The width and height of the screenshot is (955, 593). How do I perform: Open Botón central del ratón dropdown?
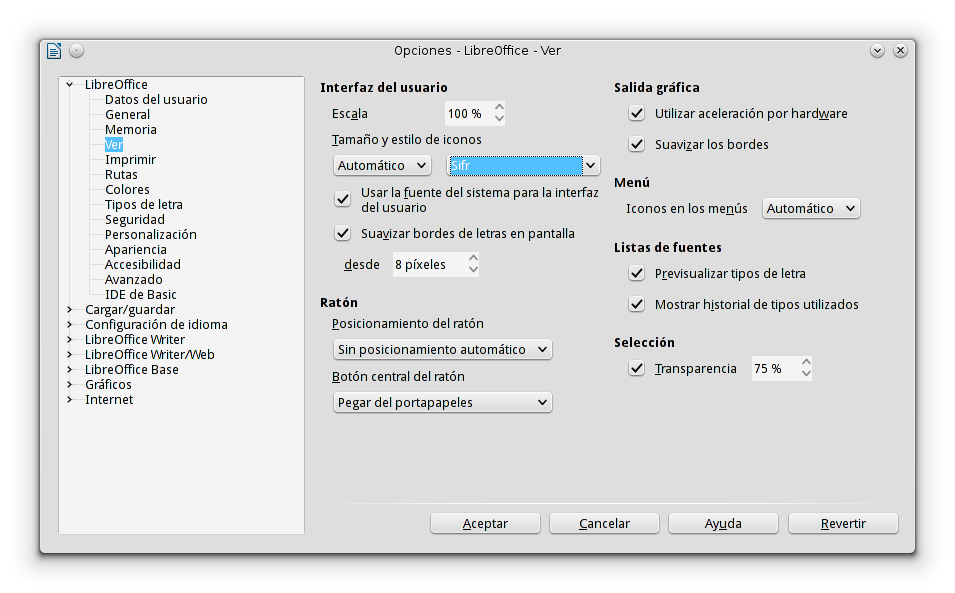[443, 402]
